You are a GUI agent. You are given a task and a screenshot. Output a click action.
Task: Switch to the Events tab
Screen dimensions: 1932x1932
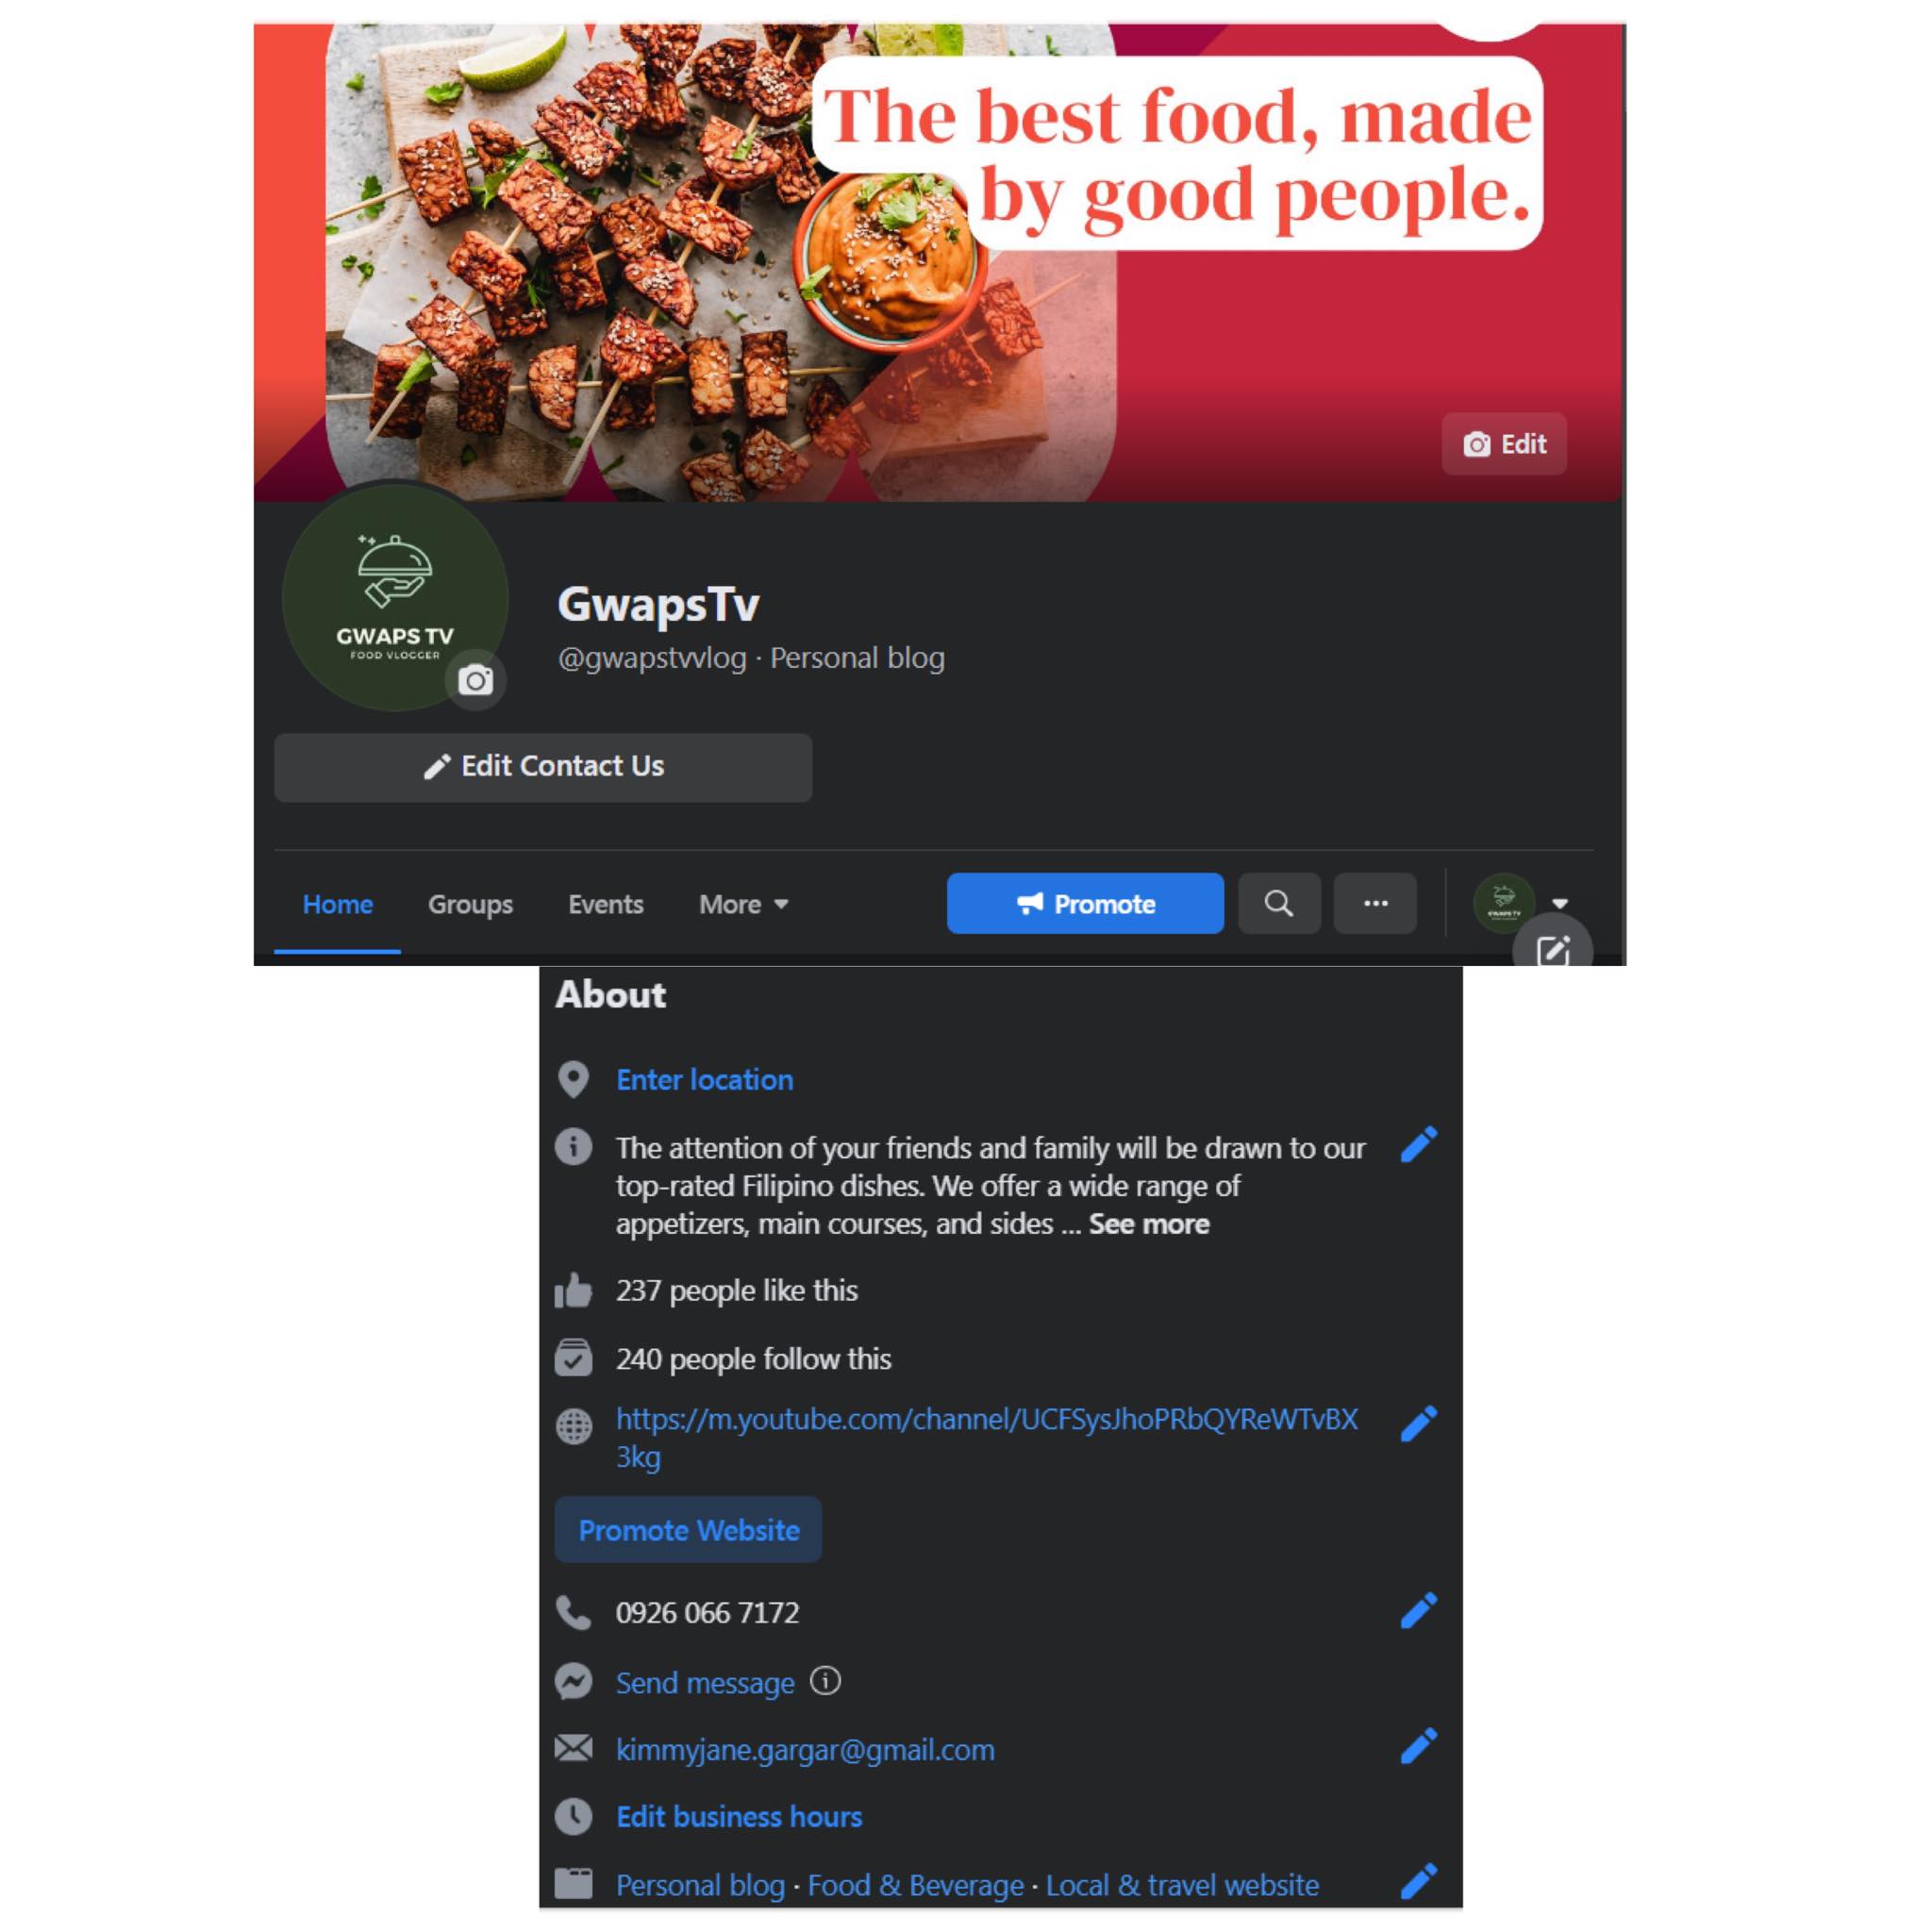605,904
